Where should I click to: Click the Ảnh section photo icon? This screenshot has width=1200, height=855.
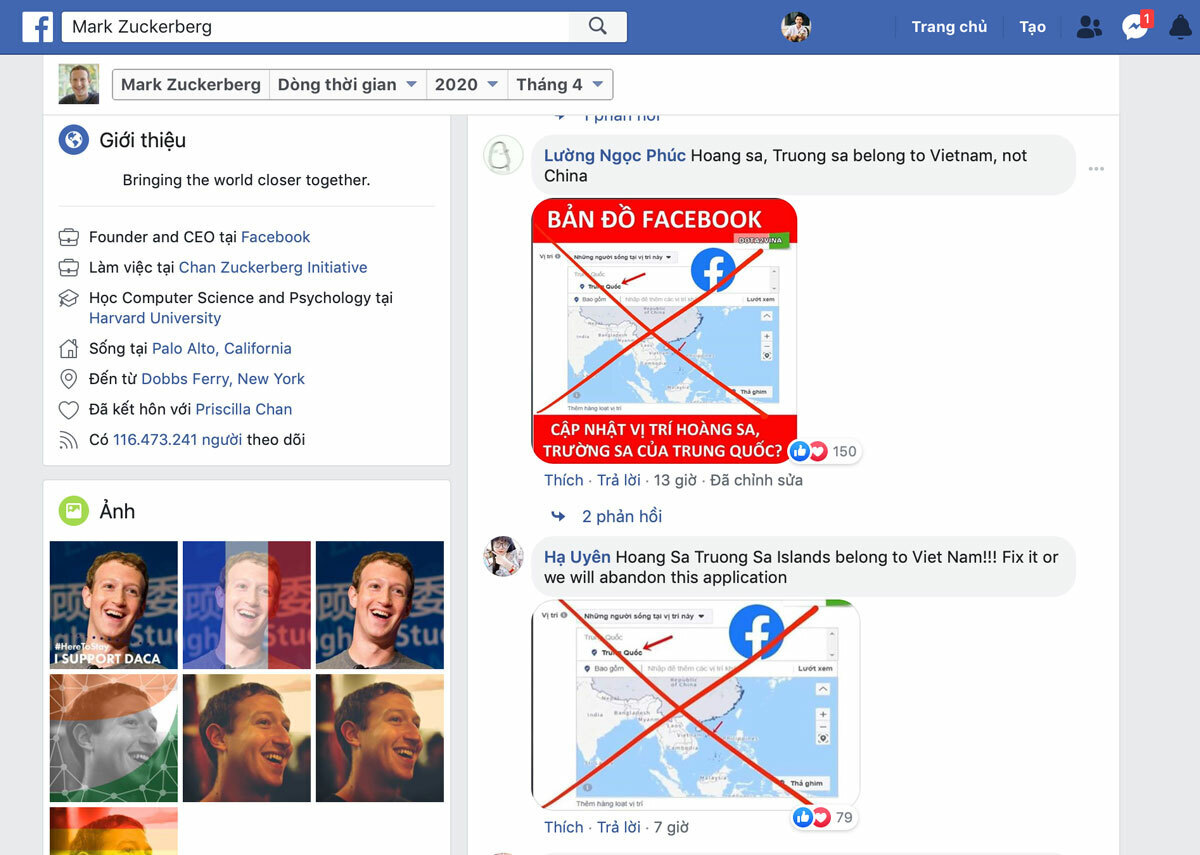pyautogui.click(x=74, y=511)
